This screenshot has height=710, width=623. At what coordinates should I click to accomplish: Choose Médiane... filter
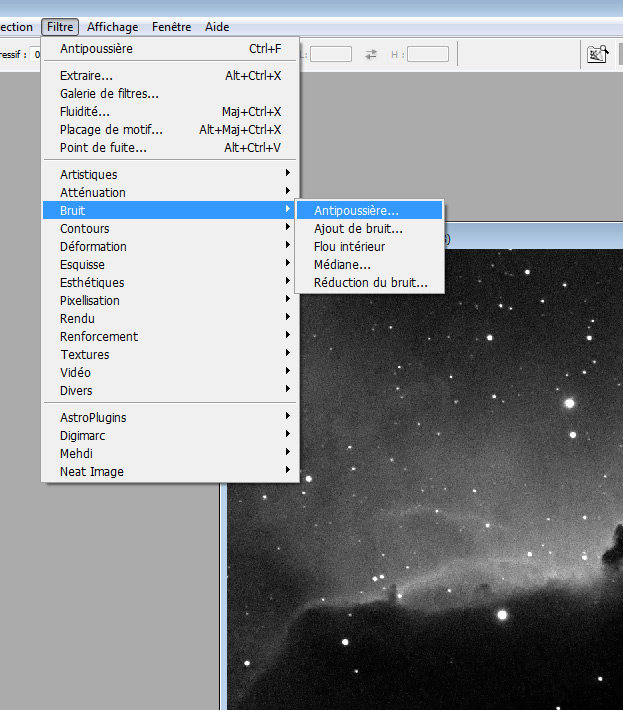click(369, 264)
